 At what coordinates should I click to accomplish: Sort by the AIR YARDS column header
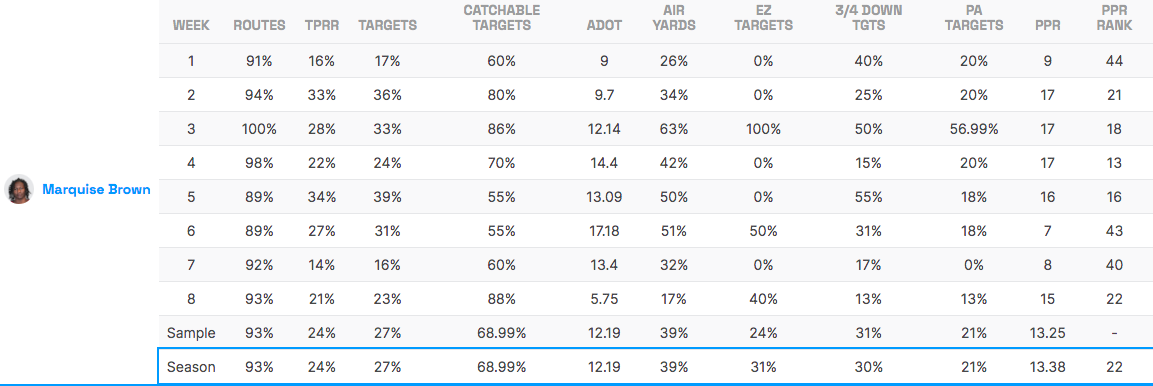(672, 18)
